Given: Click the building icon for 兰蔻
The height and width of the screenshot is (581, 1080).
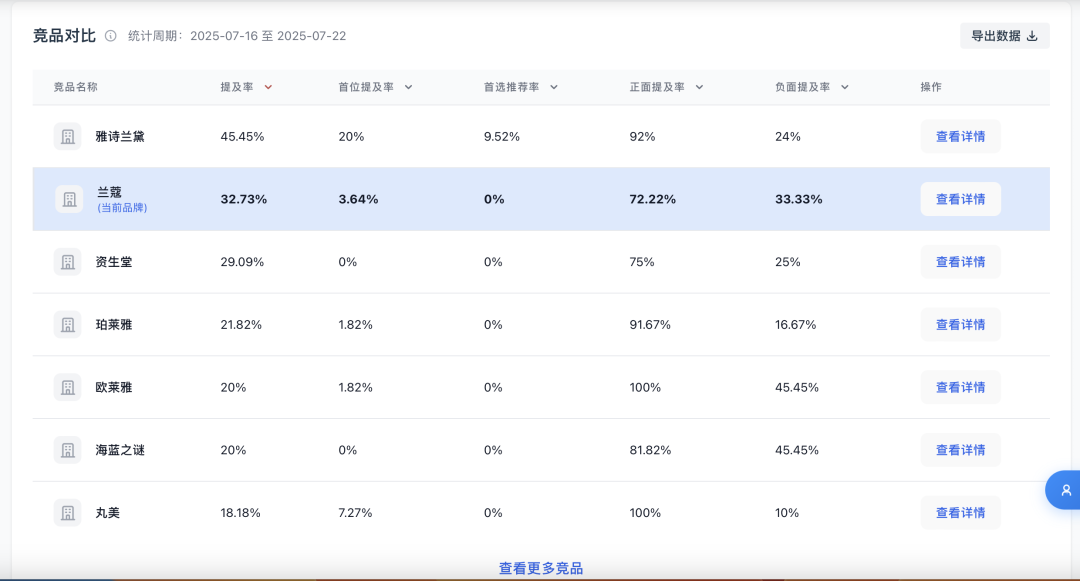Looking at the screenshot, I should (69, 199).
